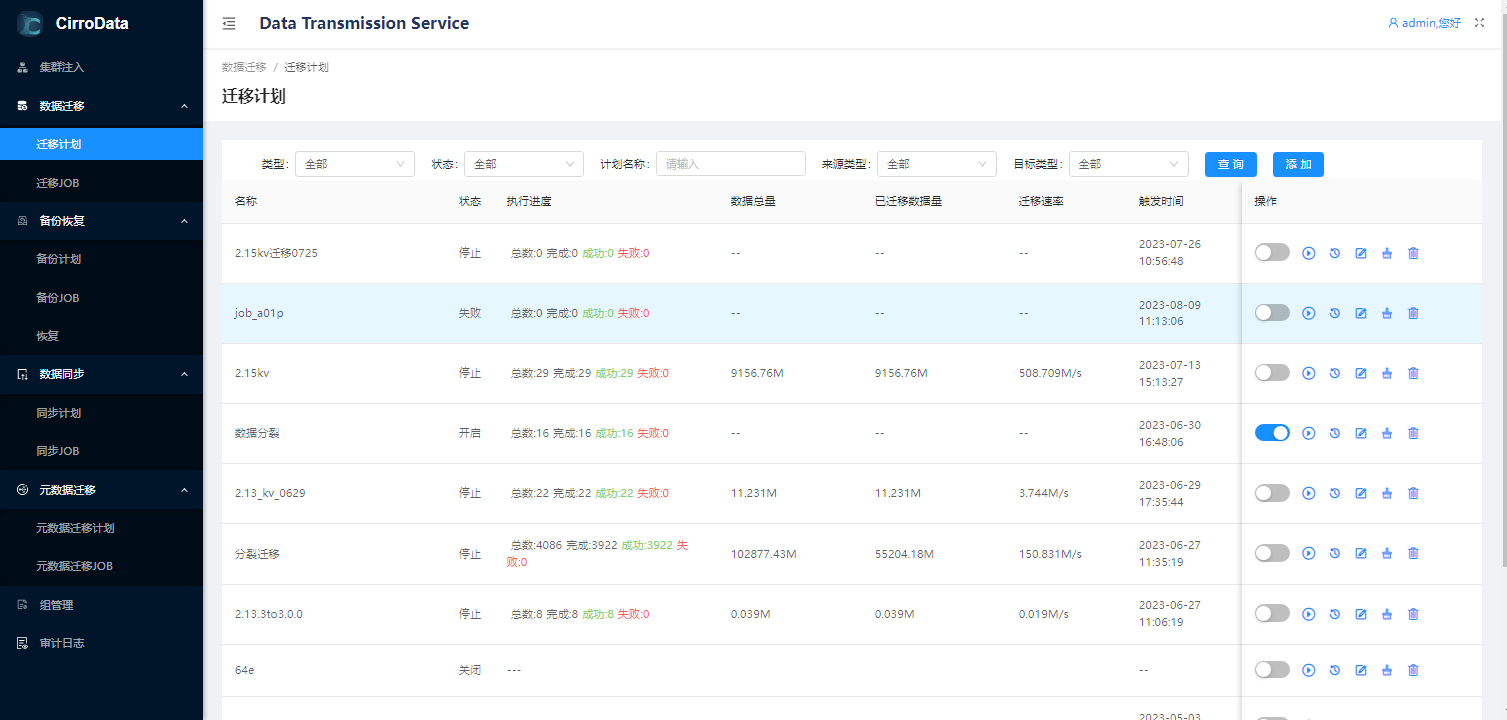Click the broom icon for 2.13_kv_0629
This screenshot has width=1507, height=720.
[1387, 493]
